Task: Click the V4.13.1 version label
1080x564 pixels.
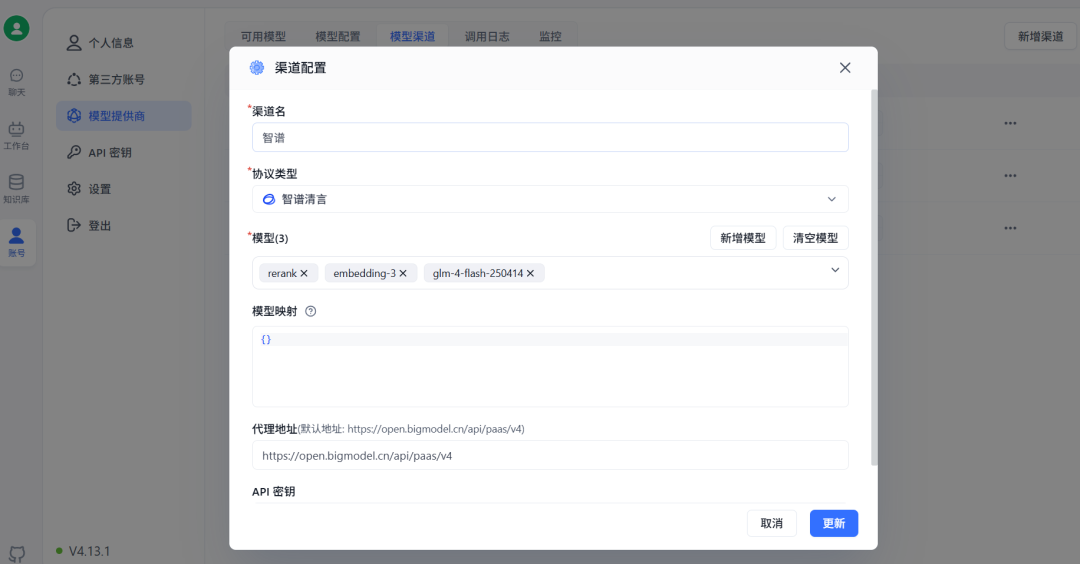Action: pyautogui.click(x=90, y=551)
